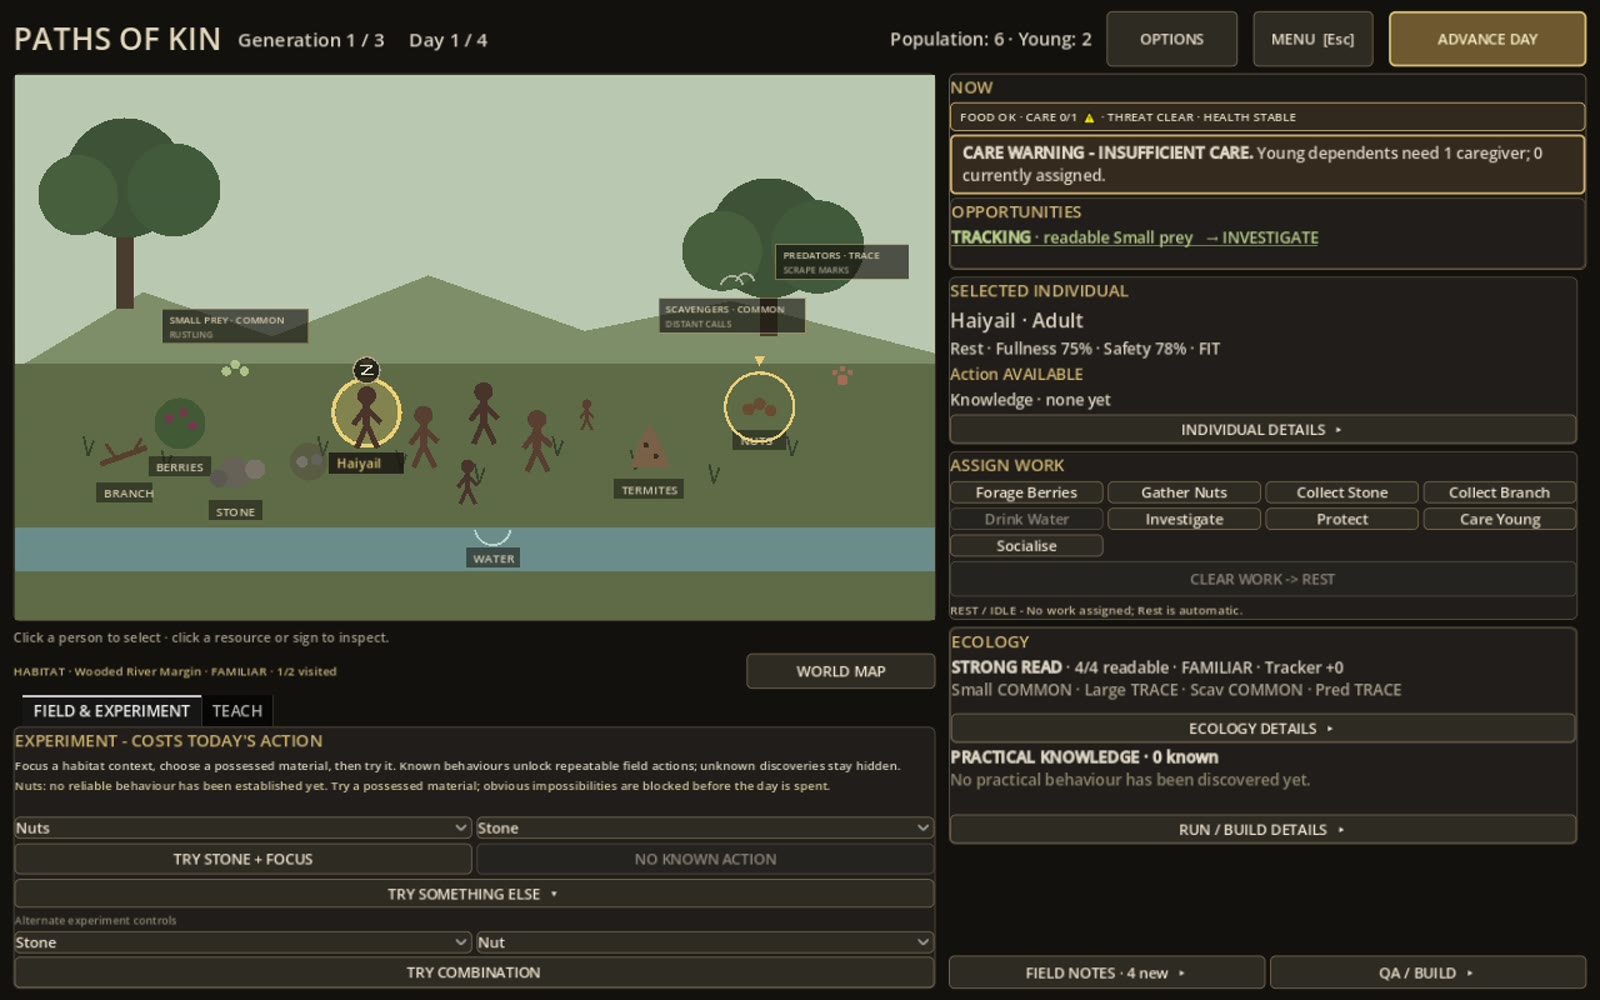Click the berries bush resource
This screenshot has width=1600, height=1000.
[x=180, y=423]
